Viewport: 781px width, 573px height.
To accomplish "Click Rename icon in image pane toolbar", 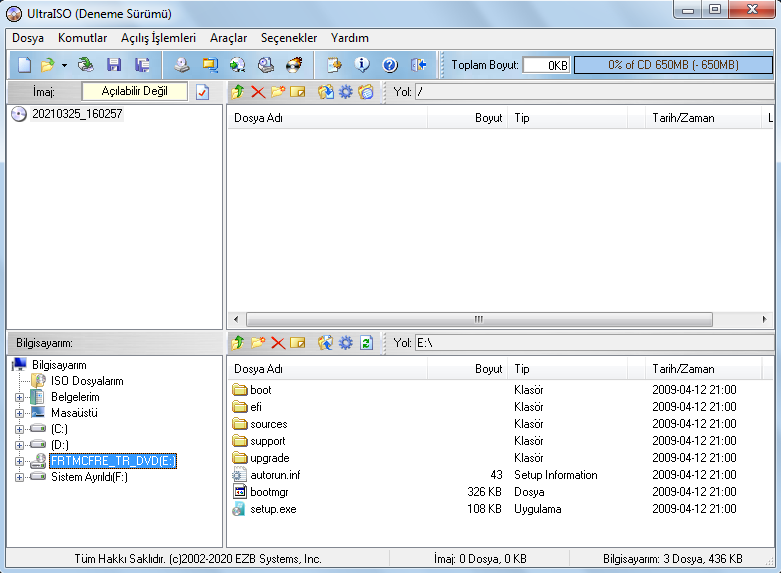I will 298,92.
